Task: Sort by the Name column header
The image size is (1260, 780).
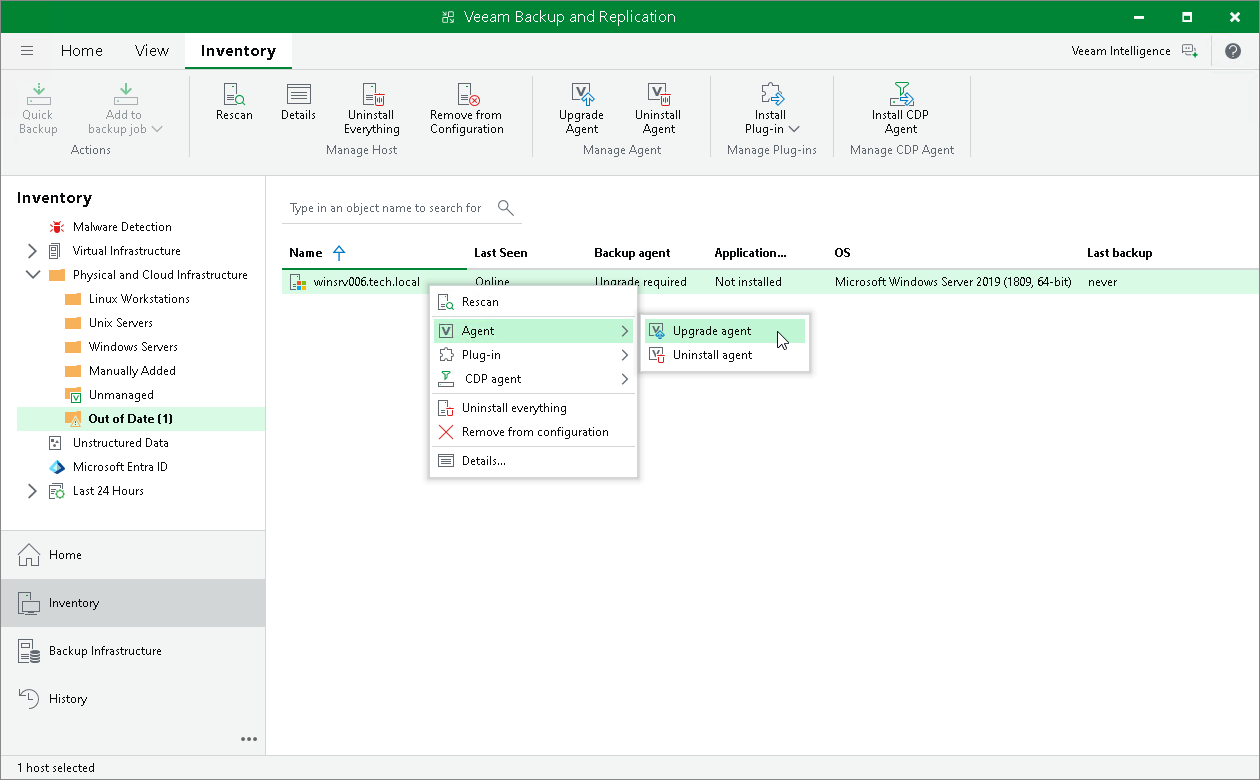Action: click(x=304, y=253)
